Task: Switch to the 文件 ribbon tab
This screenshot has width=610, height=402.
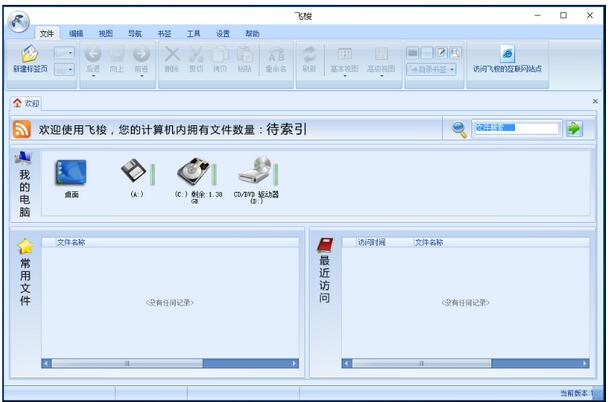Action: pos(47,34)
